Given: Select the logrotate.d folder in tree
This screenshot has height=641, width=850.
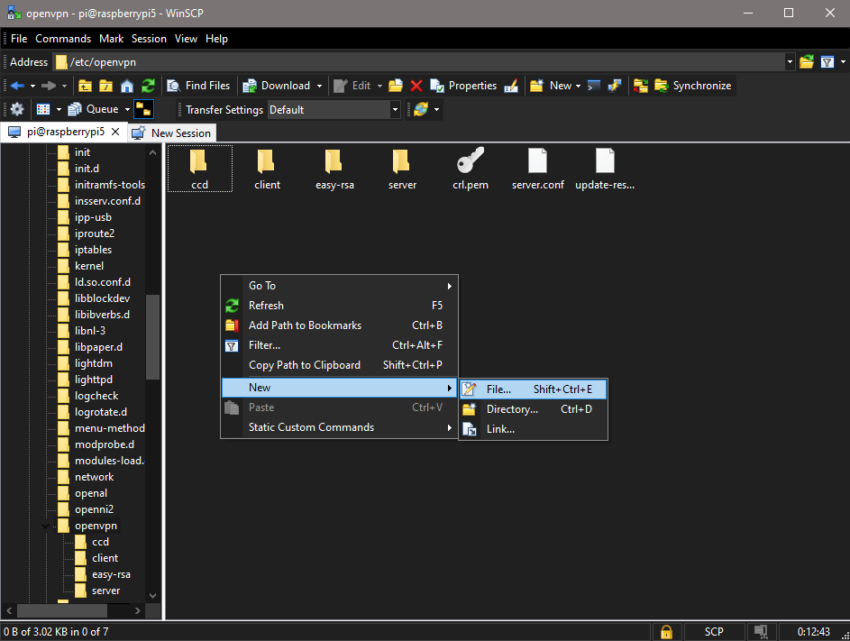Looking at the screenshot, I should click(100, 412).
